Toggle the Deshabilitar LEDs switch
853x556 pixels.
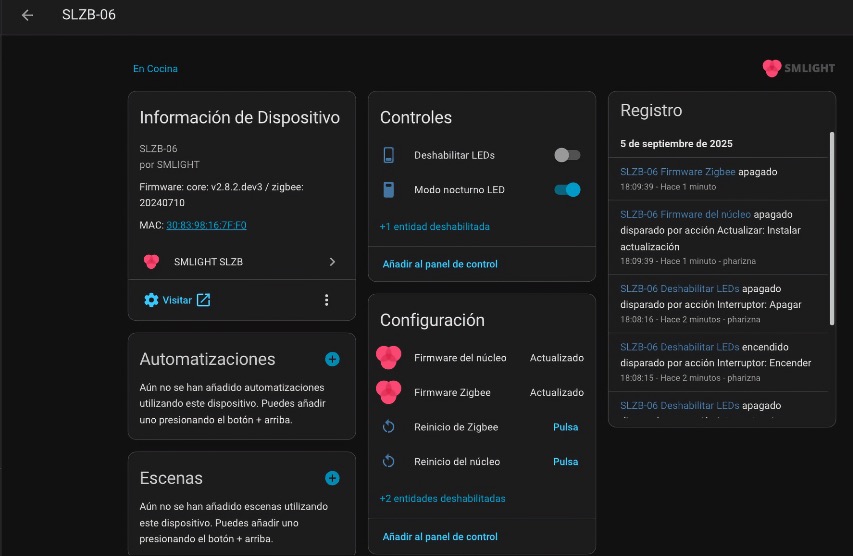coord(567,155)
